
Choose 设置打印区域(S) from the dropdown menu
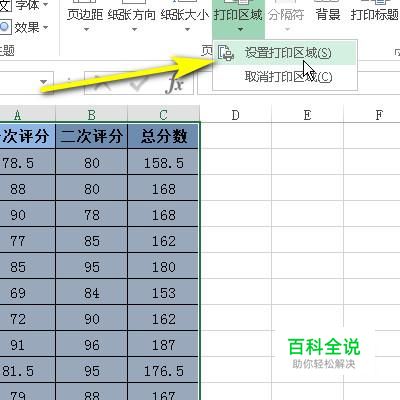pos(285,53)
